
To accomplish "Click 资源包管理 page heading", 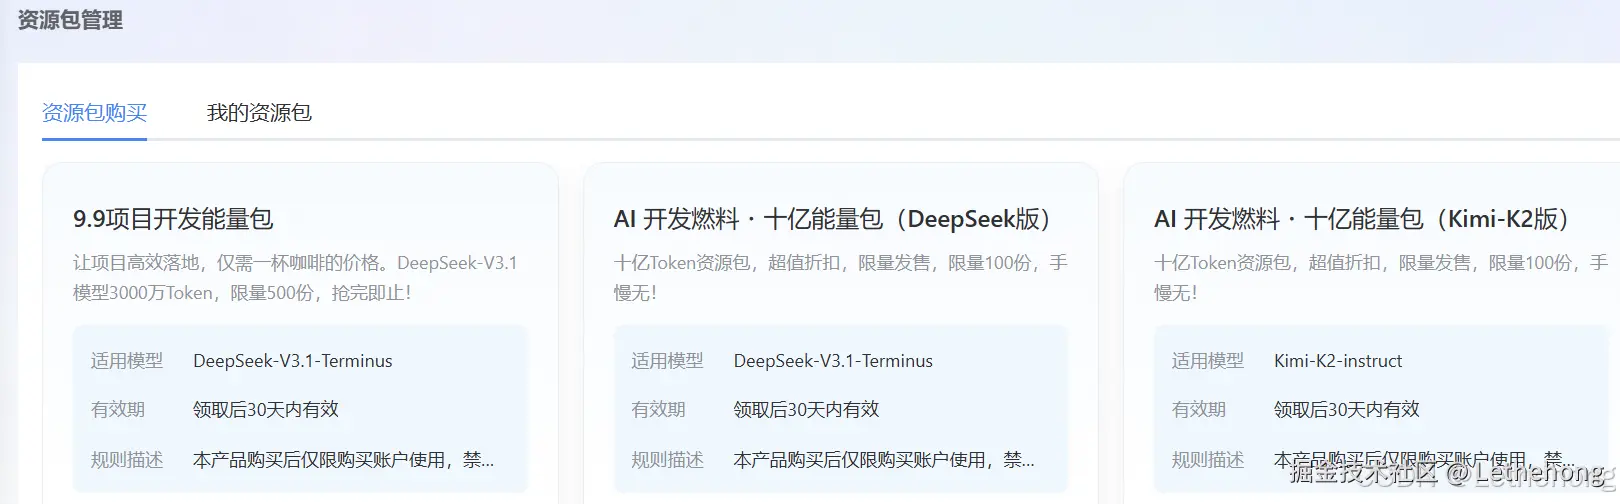I will point(70,20).
